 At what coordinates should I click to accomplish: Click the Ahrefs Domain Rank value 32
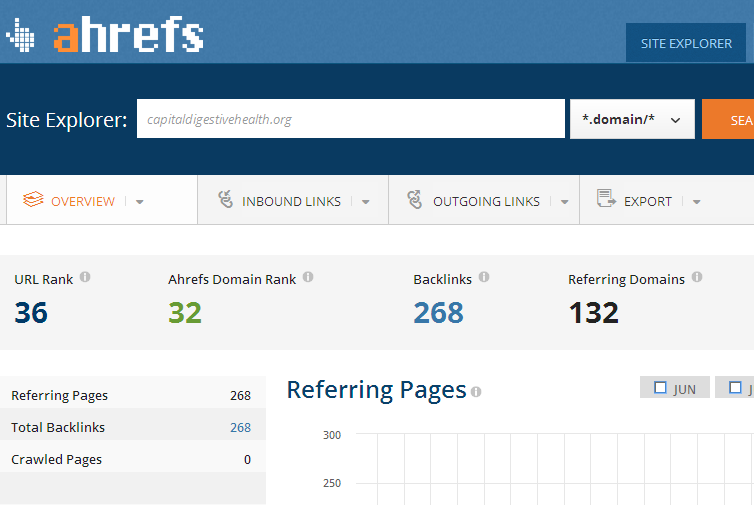click(185, 313)
